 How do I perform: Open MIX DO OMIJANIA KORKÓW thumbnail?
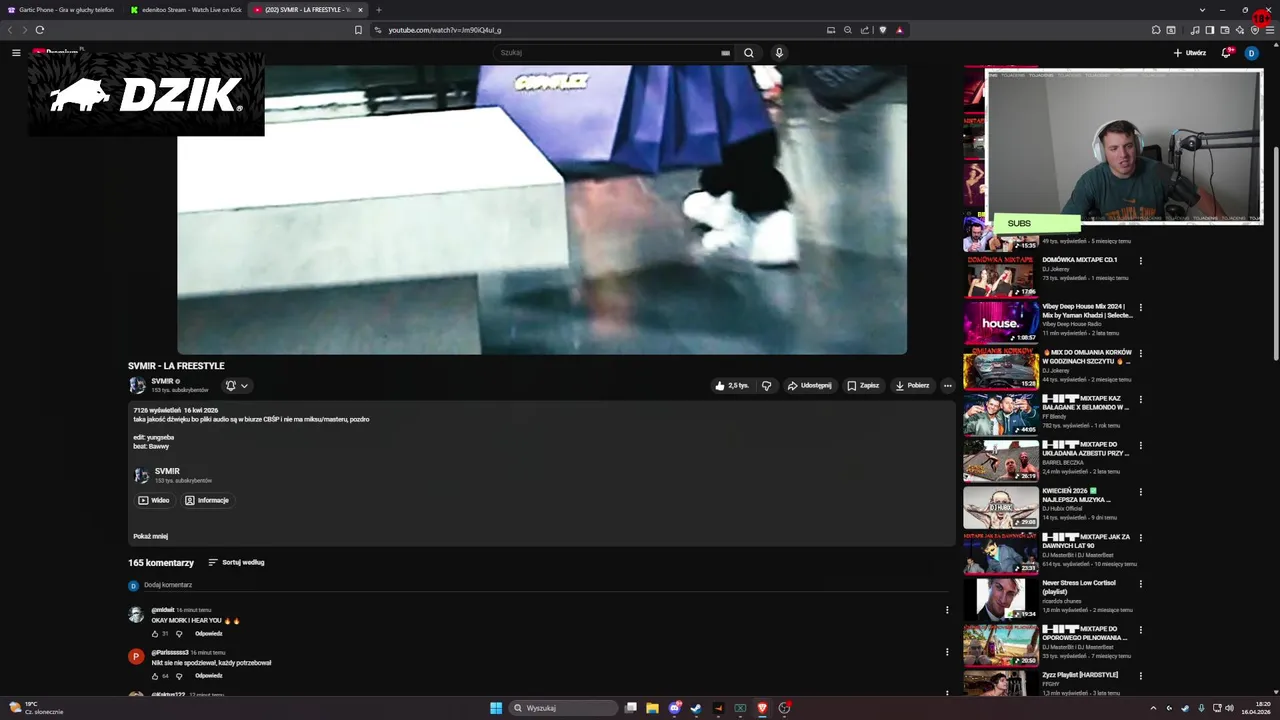point(1000,368)
